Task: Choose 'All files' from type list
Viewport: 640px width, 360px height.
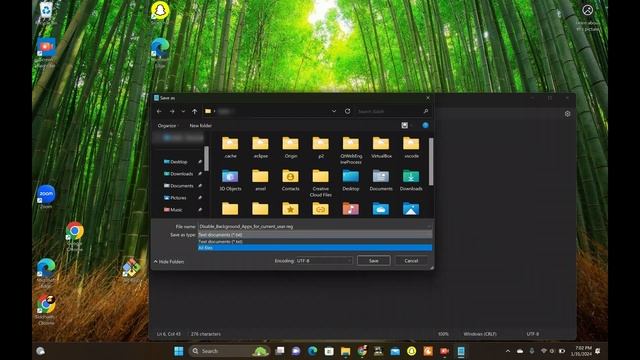Action: pos(315,248)
